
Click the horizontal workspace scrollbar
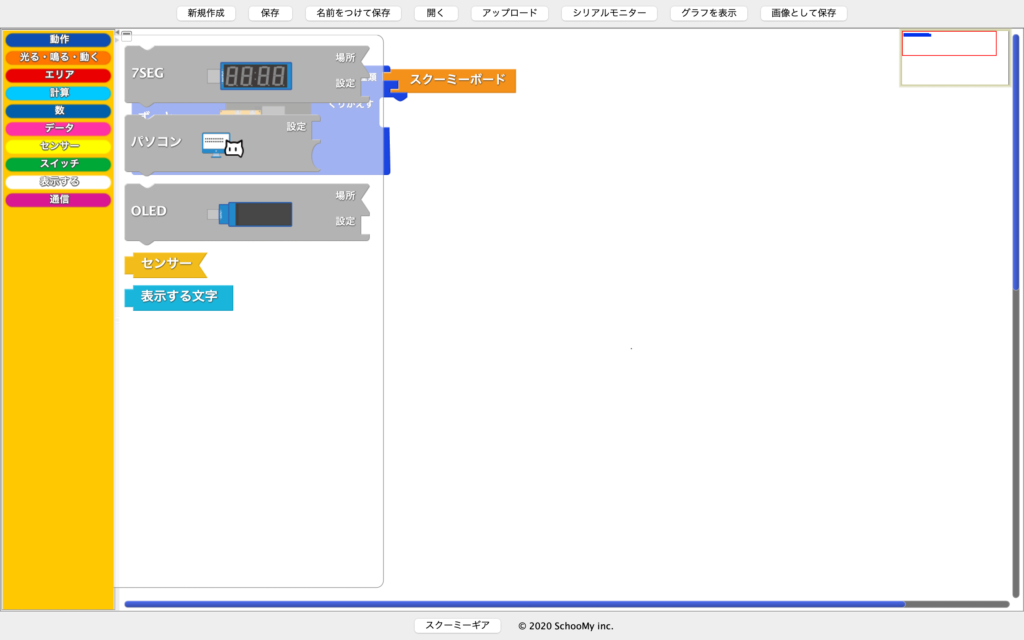tap(515, 604)
